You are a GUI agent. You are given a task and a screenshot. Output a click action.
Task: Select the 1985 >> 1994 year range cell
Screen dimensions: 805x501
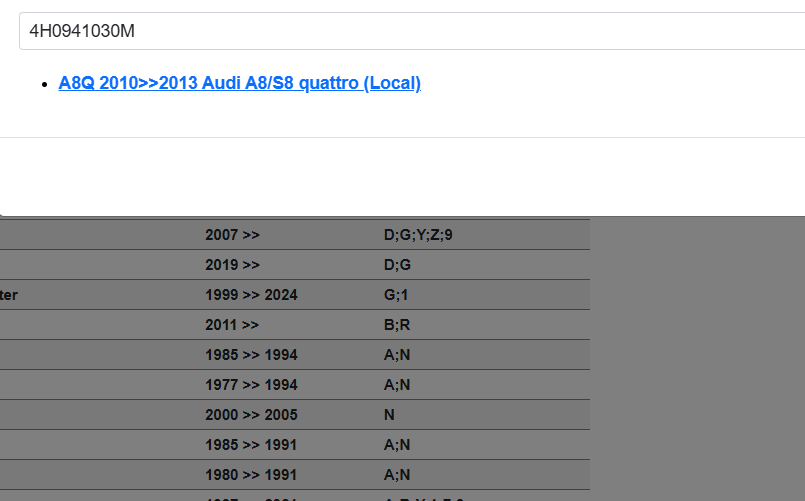251,355
